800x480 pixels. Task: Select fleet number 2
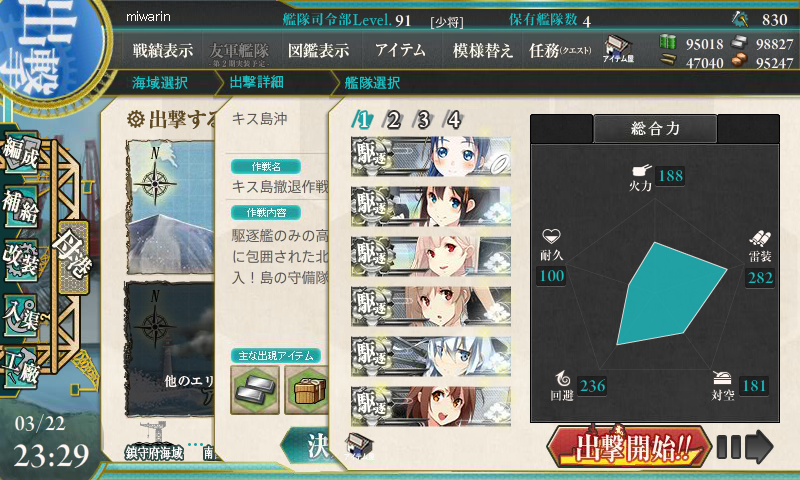click(x=392, y=120)
